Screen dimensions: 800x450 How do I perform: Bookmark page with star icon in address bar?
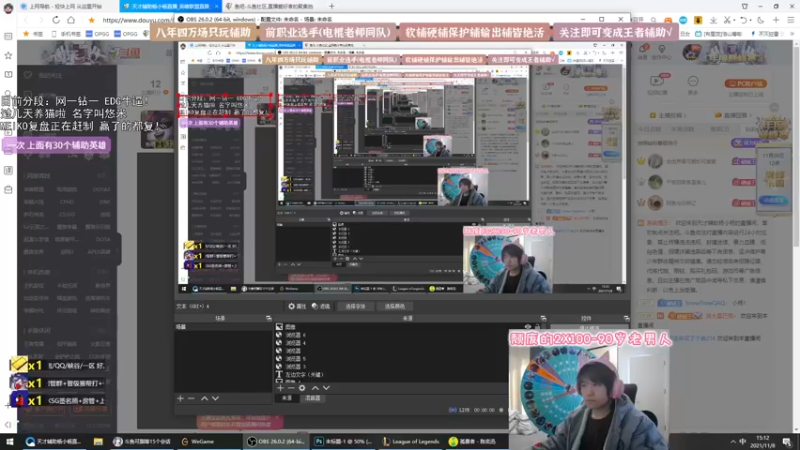point(91,20)
